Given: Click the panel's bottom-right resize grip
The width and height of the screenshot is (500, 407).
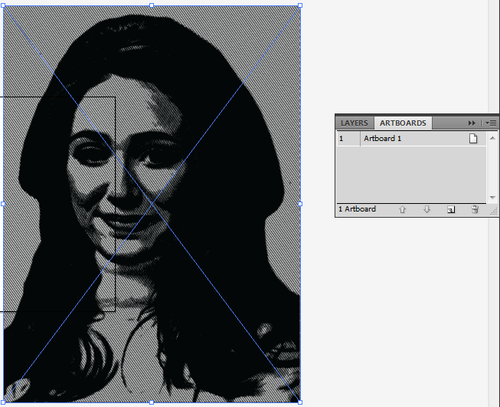Looking at the screenshot, I should tap(493, 211).
